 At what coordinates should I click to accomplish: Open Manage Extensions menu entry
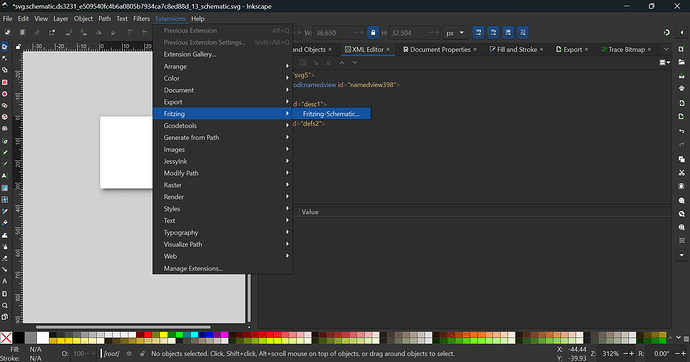point(193,268)
